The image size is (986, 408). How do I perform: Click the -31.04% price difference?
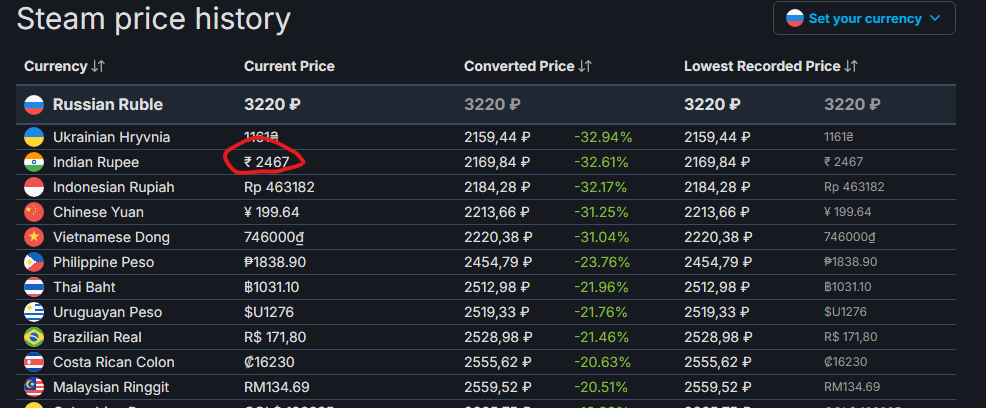tap(602, 237)
